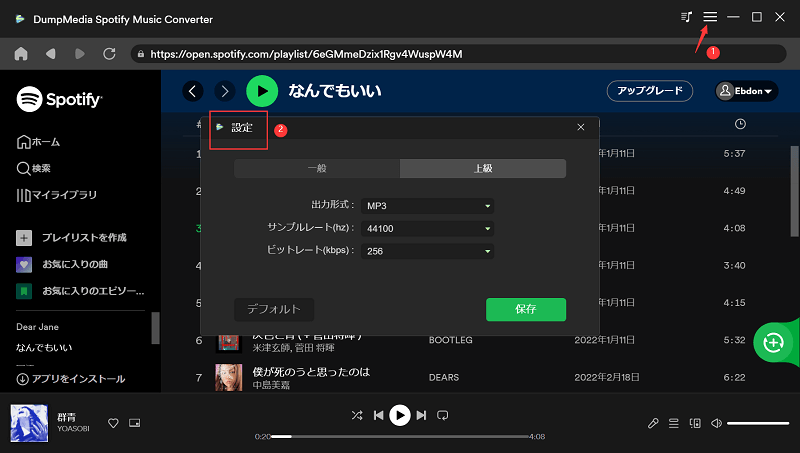The image size is (800, 453).
Task: Click アプリをインストール link
Action: tap(71, 379)
